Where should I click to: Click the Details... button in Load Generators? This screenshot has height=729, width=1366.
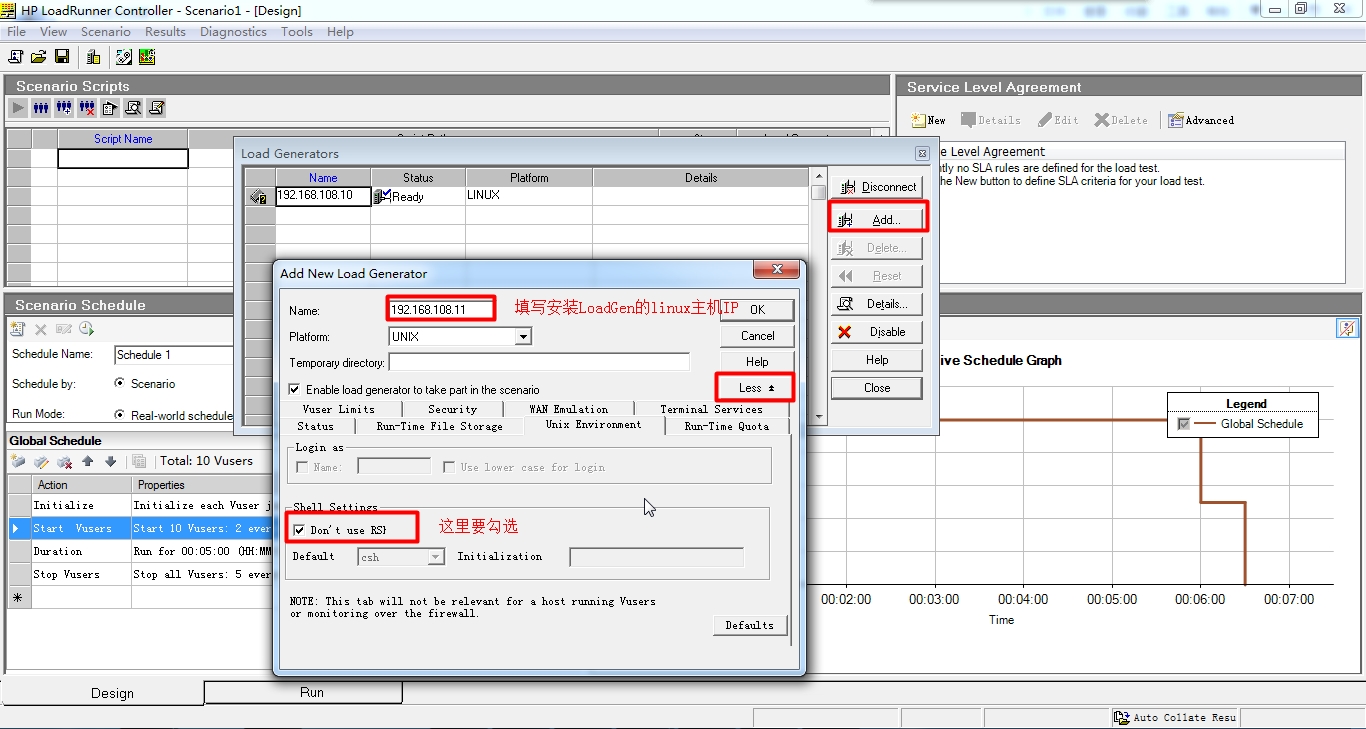(x=877, y=304)
